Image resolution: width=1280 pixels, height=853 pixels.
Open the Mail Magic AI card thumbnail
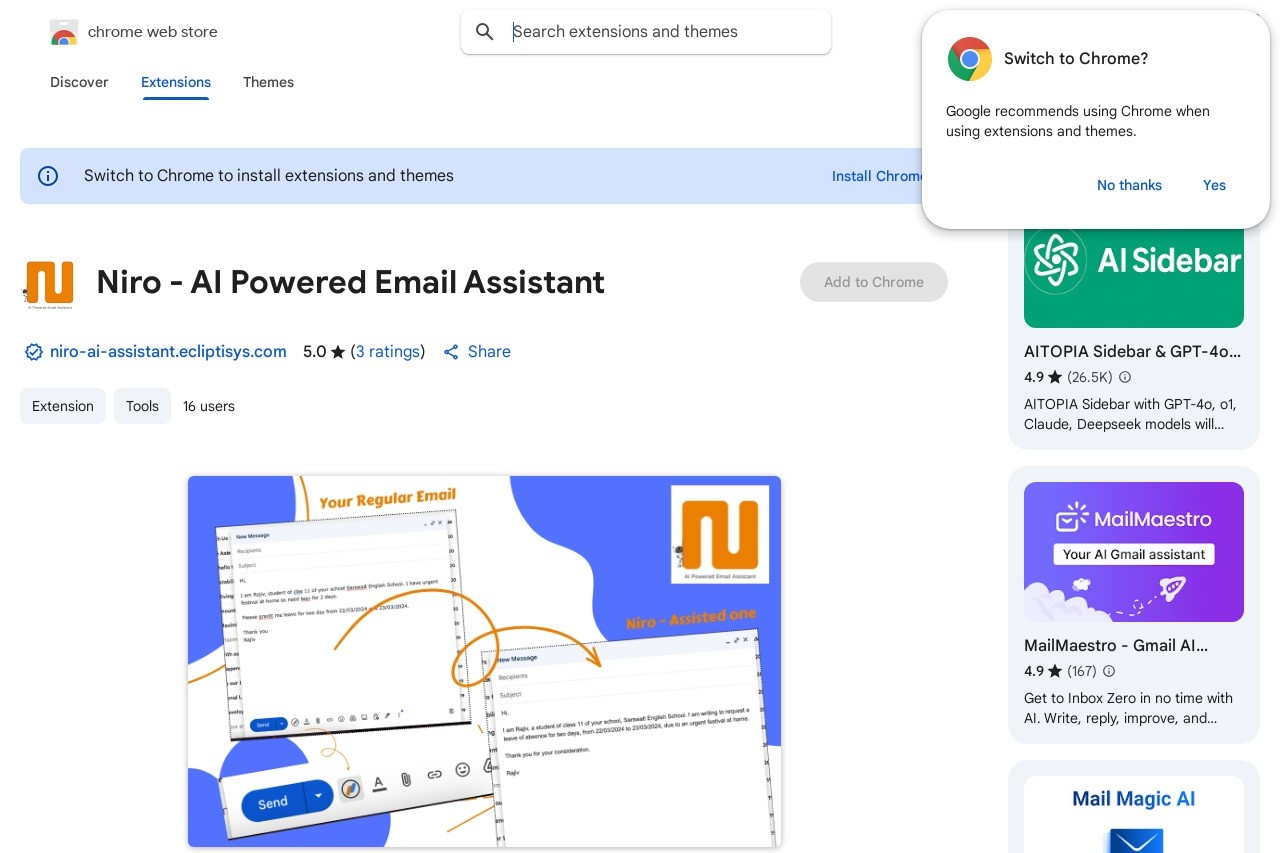click(1134, 815)
